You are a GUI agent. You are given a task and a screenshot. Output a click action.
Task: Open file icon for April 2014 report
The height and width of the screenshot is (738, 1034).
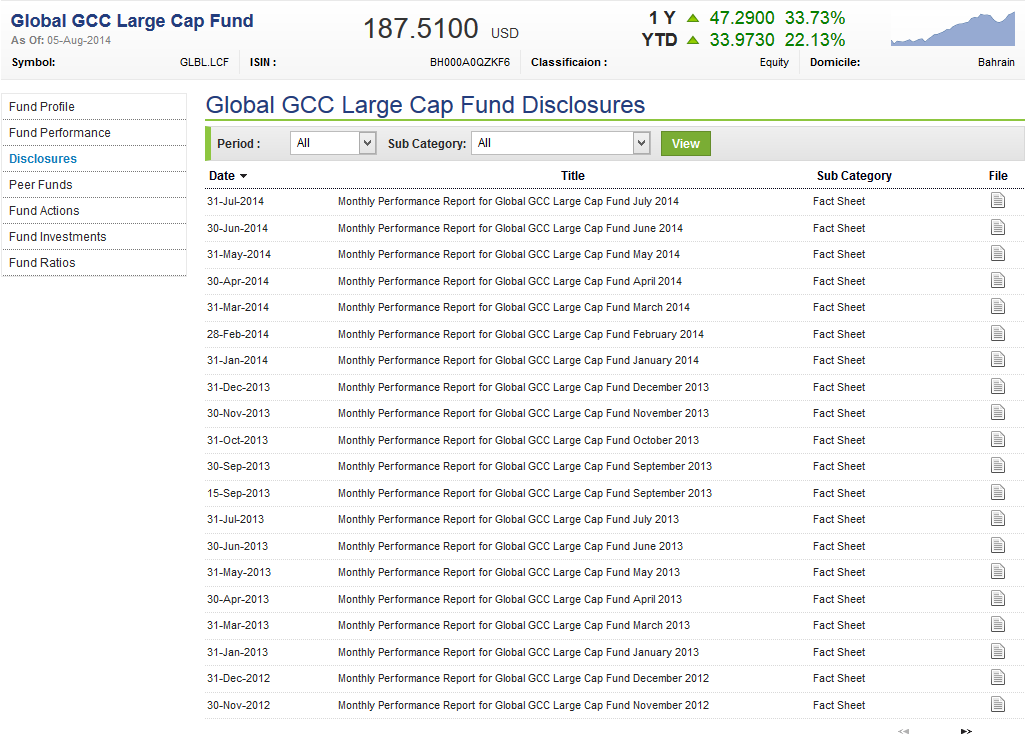pos(998,280)
